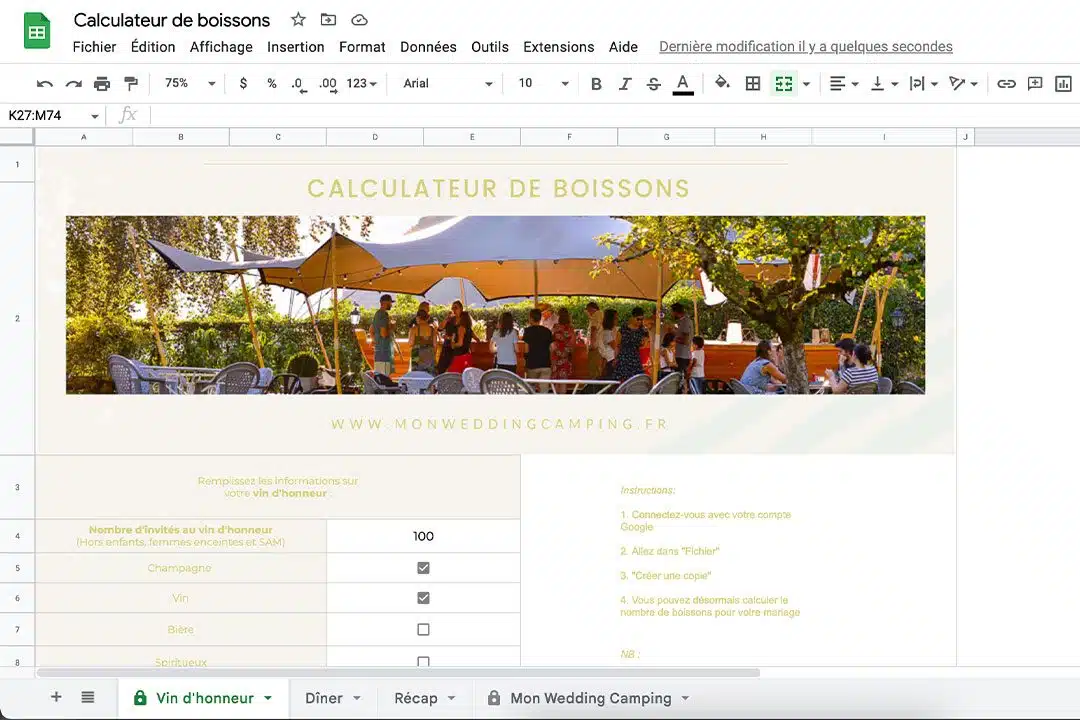Select the Vin d'honneur sheet tab
Image resolution: width=1080 pixels, height=720 pixels.
(x=204, y=698)
